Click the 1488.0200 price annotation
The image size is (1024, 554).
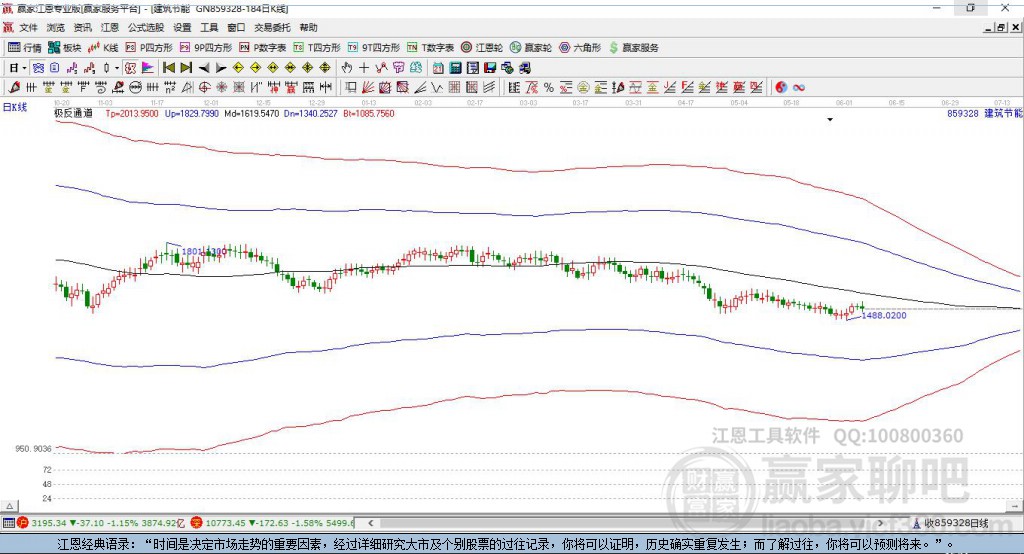[x=884, y=316]
